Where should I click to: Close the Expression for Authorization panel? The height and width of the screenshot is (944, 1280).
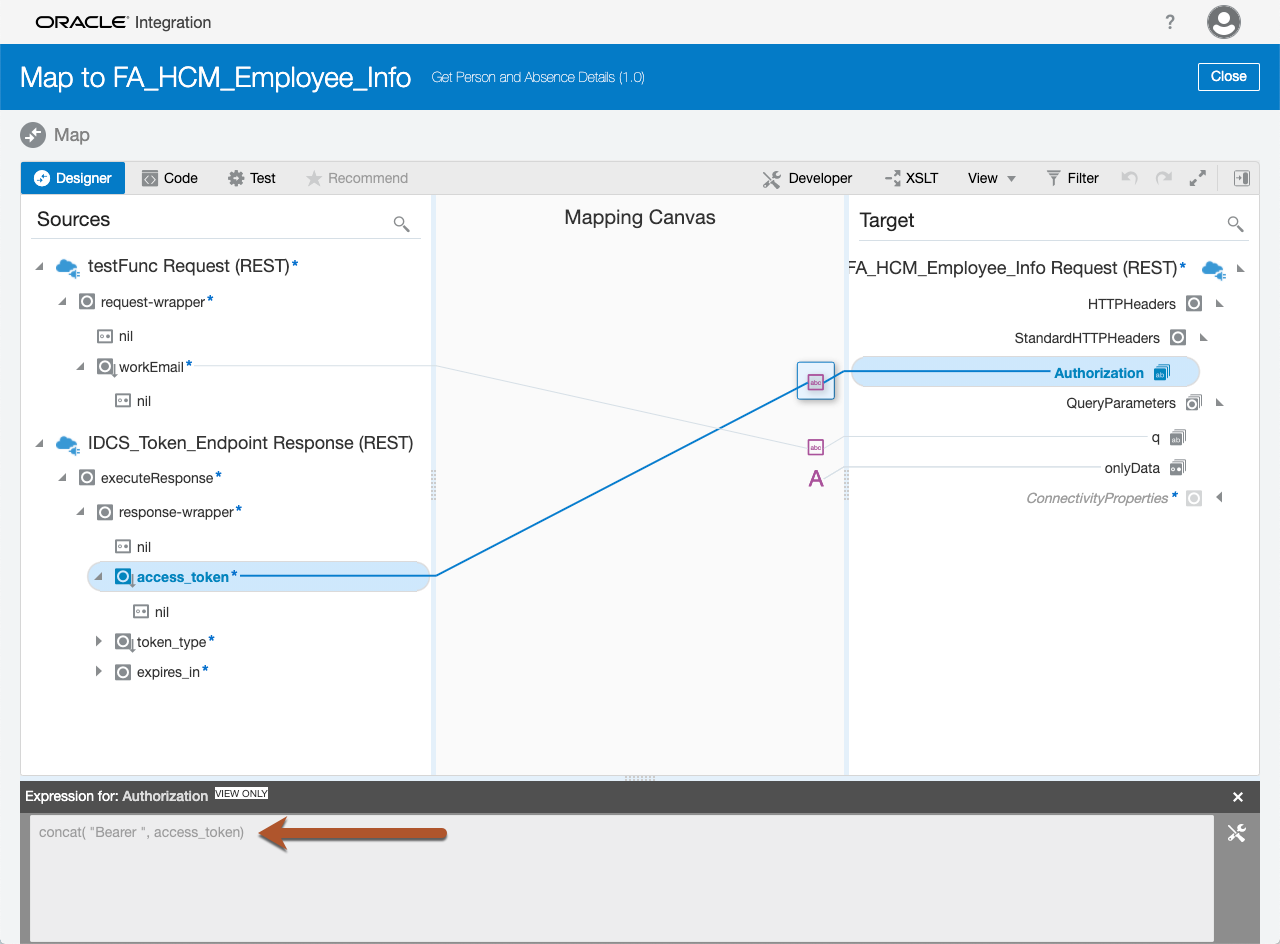click(1238, 797)
